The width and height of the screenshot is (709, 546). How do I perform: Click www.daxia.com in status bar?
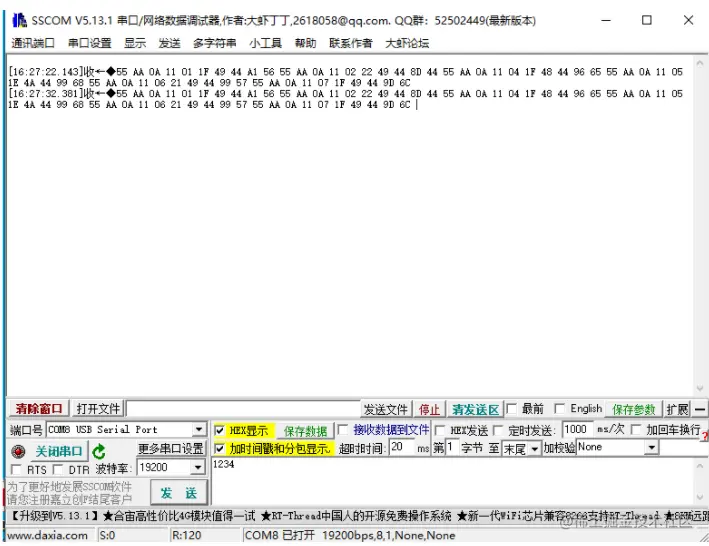pyautogui.click(x=47, y=536)
